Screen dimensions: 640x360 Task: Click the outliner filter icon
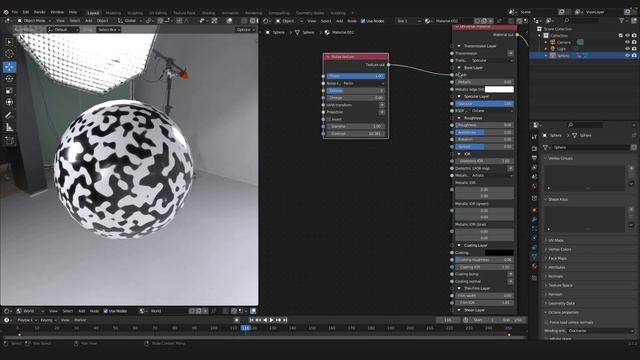[x=622, y=20]
